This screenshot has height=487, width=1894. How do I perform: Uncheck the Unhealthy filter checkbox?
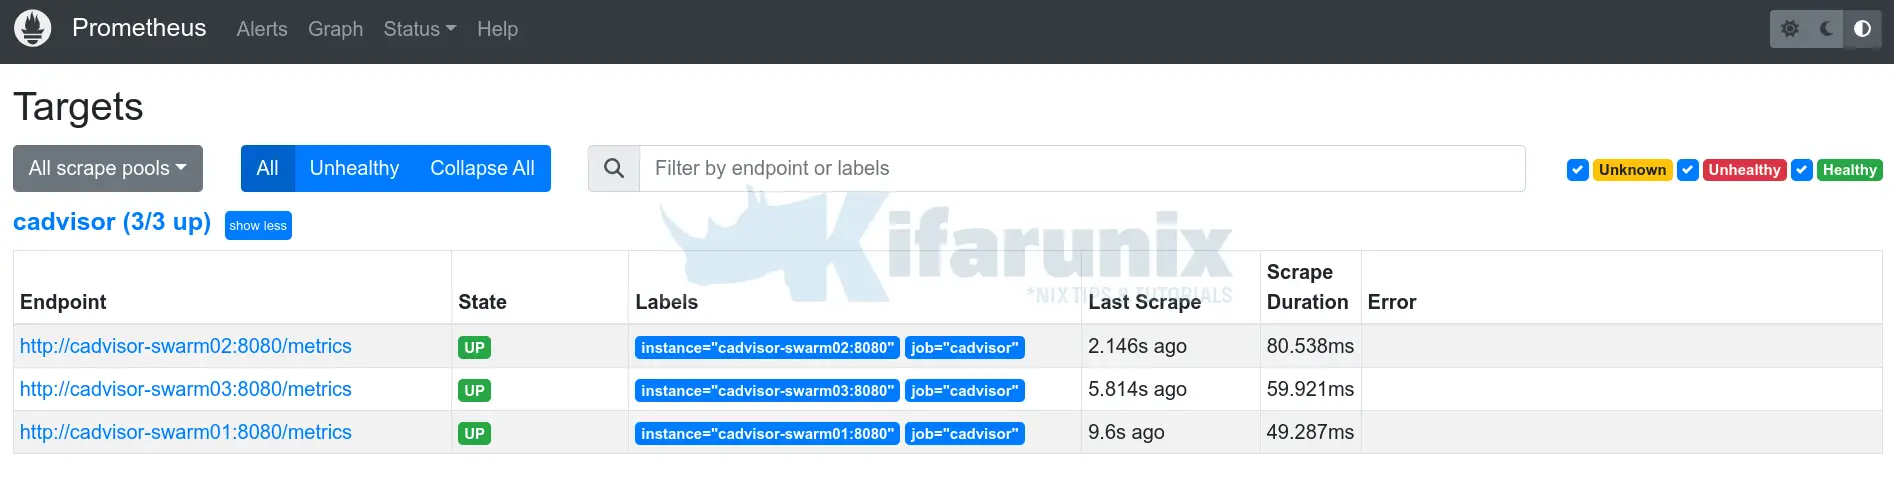click(x=1688, y=170)
